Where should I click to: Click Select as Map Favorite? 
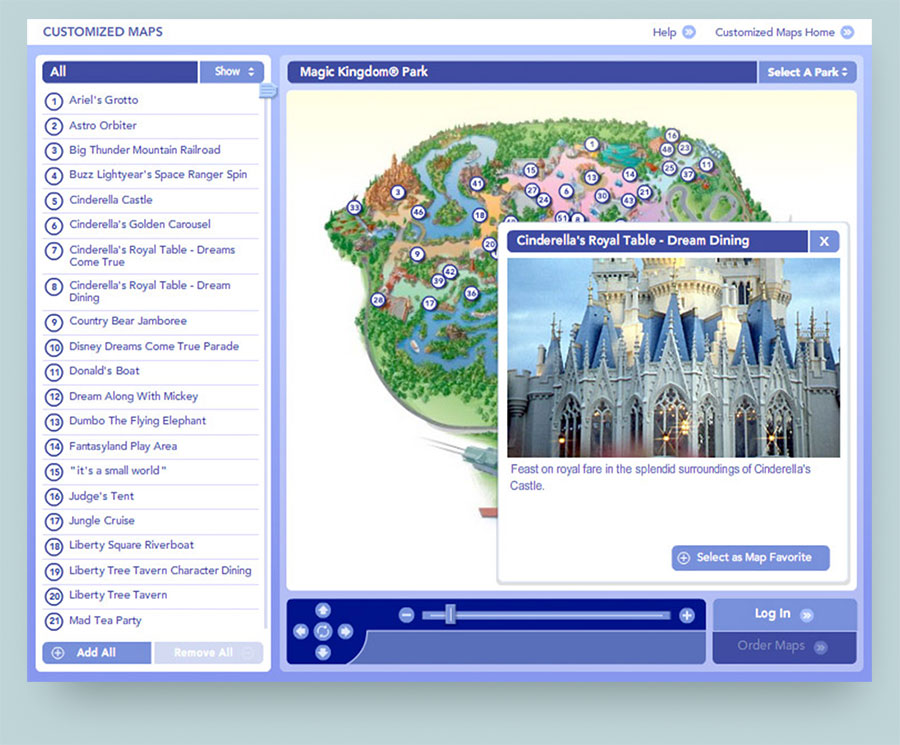[751, 558]
